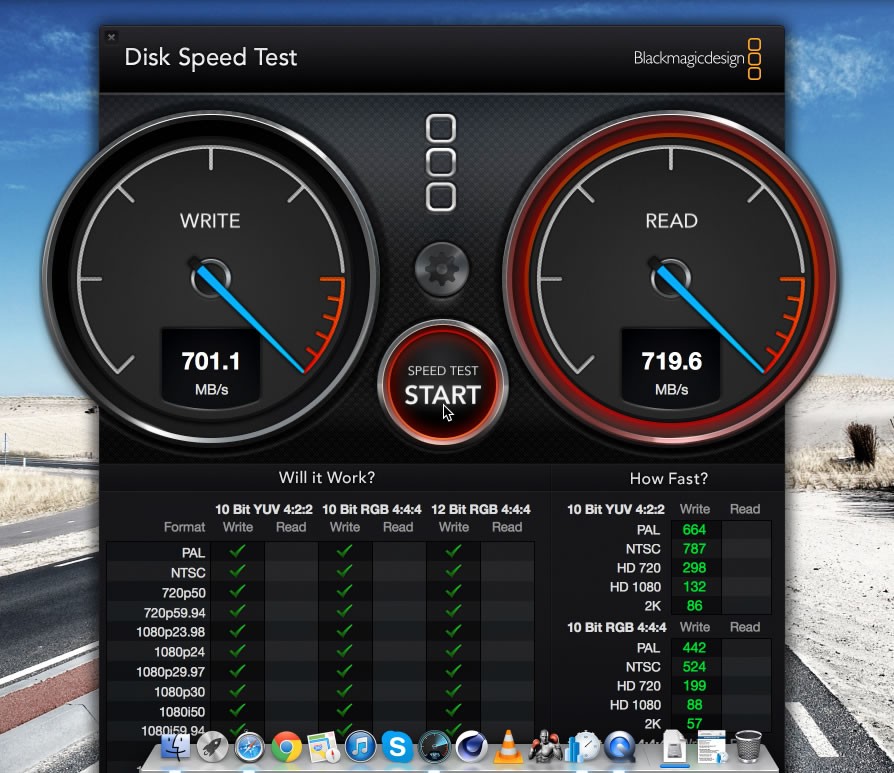
Task: Launch iTunes from the dock
Action: tap(360, 746)
